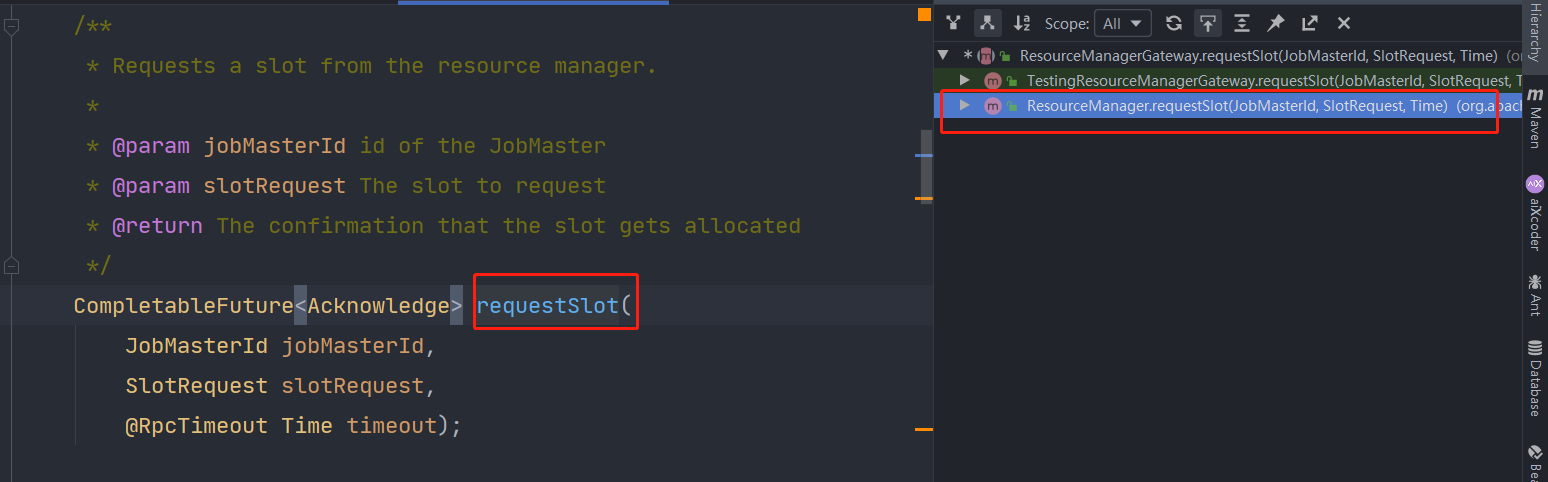Click the orange inspection indicator at the top of the editor
The width and height of the screenshot is (1548, 482).
924,14
